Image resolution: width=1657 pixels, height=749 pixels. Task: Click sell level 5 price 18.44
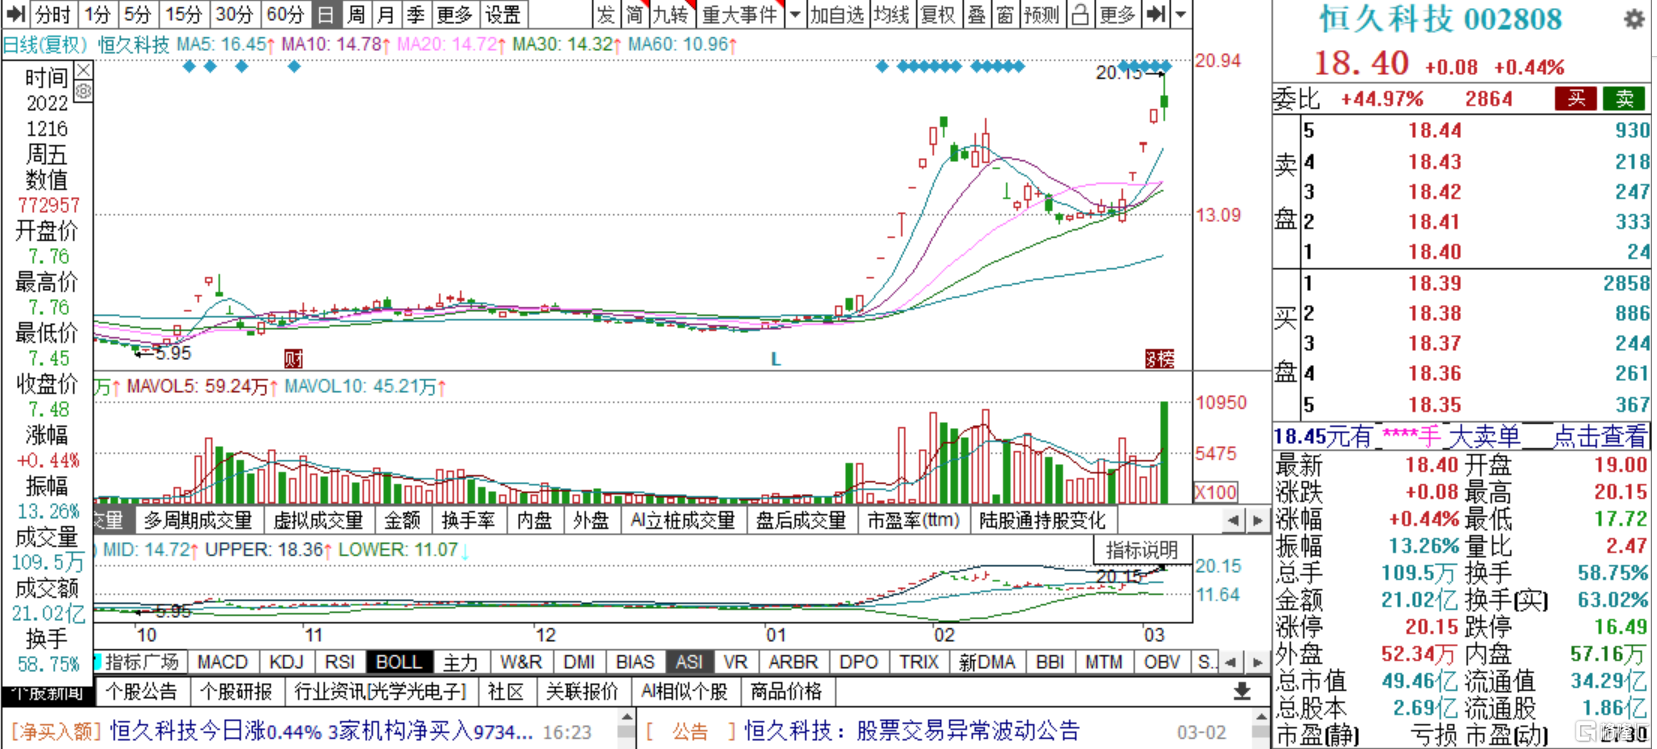coord(1434,130)
